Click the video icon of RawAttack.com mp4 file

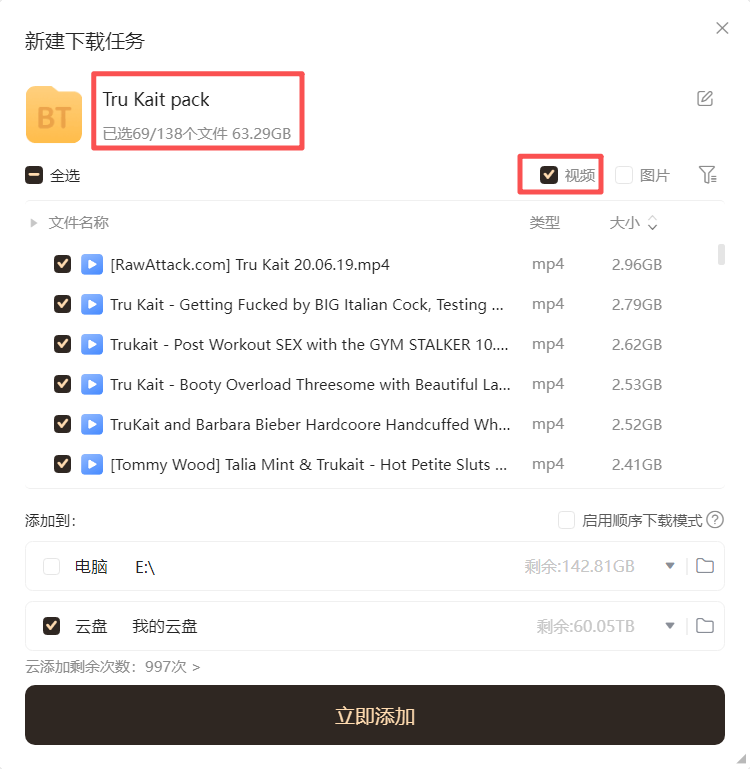click(92, 264)
